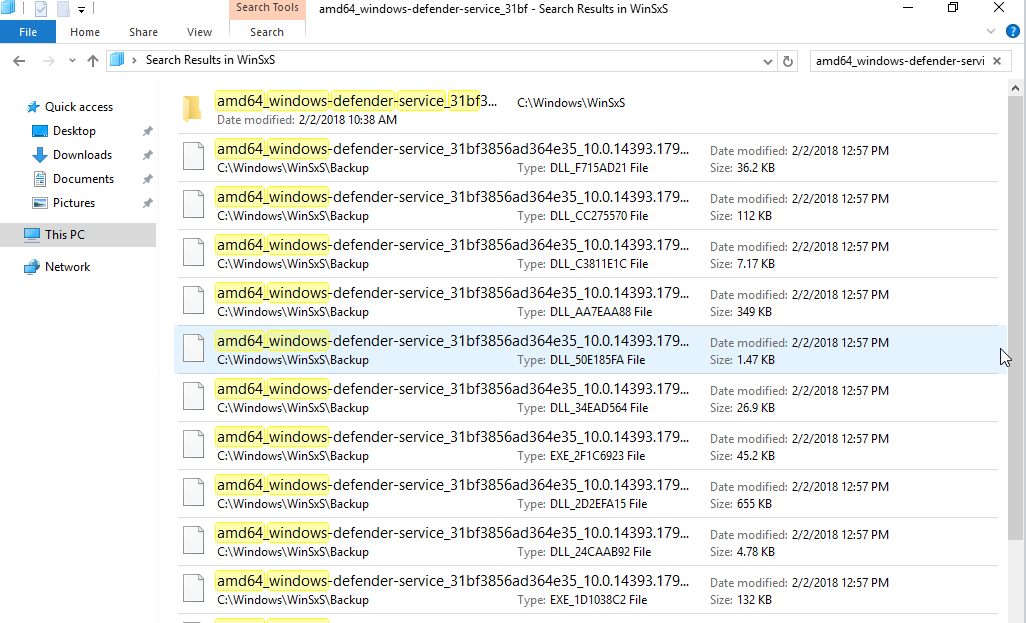
Task: Click the file icon of the 349 KB result
Action: [193, 300]
